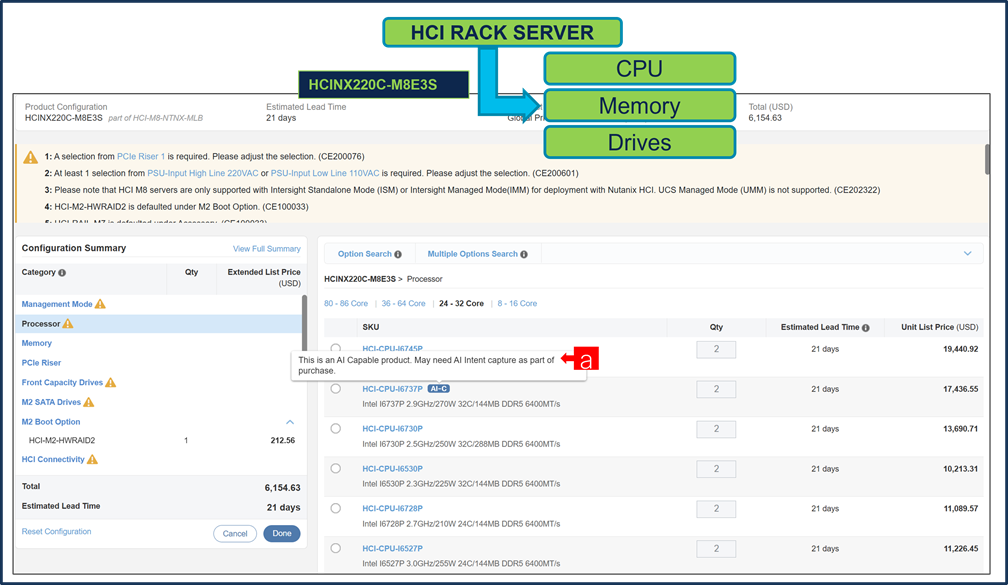Click the warnings banner scrollbar
Screen dimensions: 1008x585
(987, 159)
